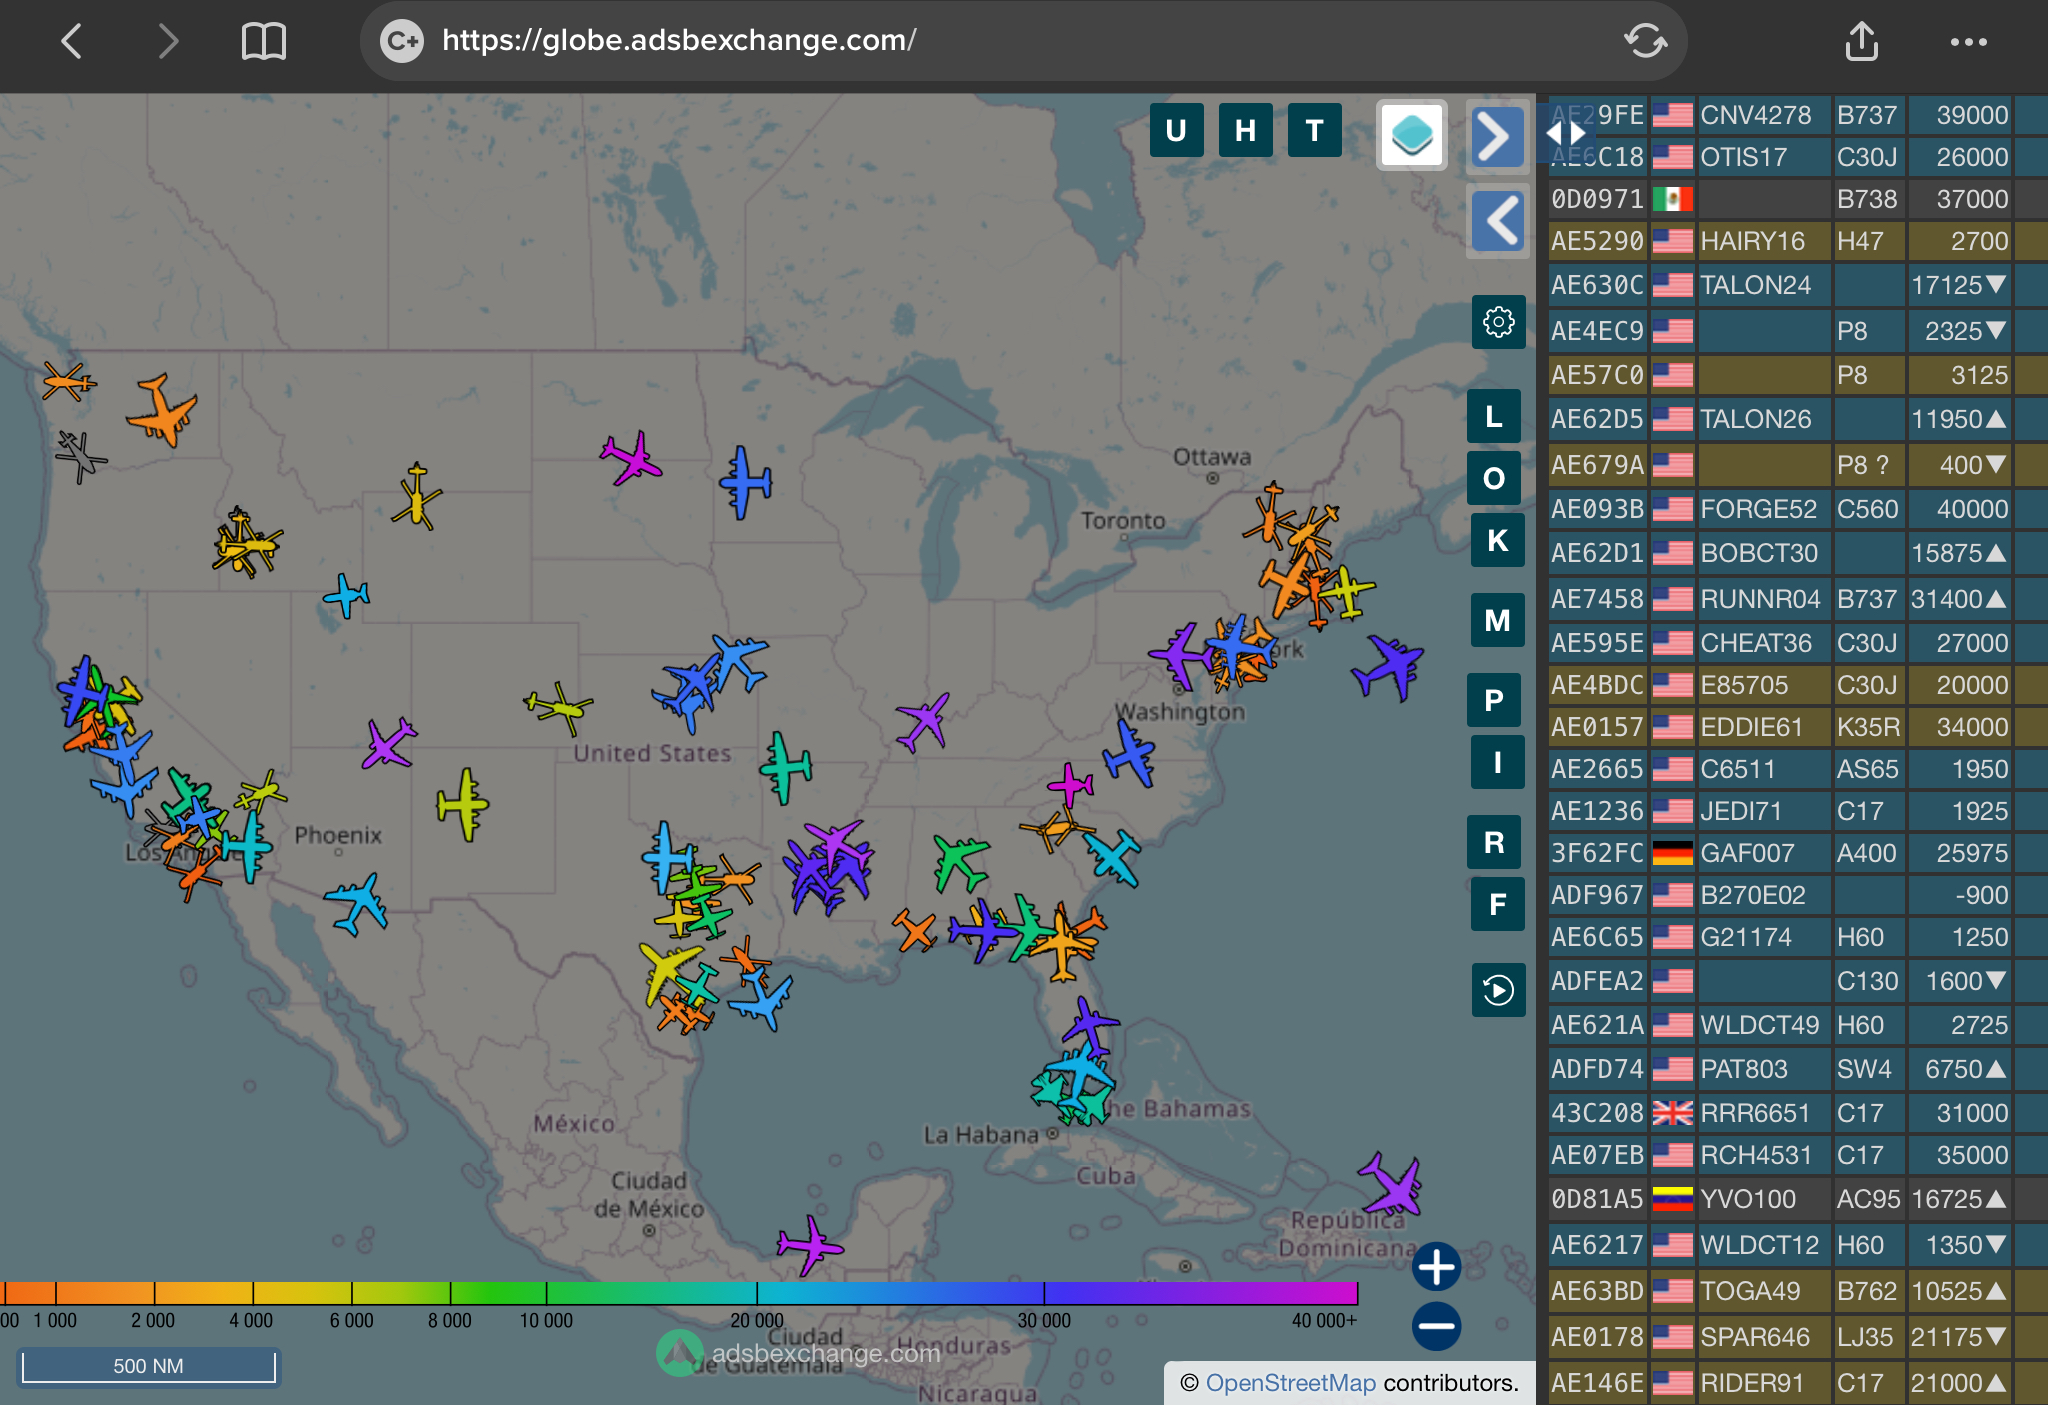Viewport: 2048px width, 1405px height.
Task: Zoom out with the minus button
Action: coord(1436,1327)
